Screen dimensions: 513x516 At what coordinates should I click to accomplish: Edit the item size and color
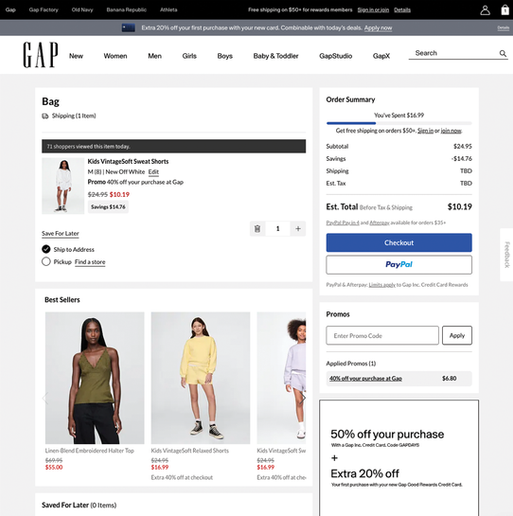(x=153, y=172)
